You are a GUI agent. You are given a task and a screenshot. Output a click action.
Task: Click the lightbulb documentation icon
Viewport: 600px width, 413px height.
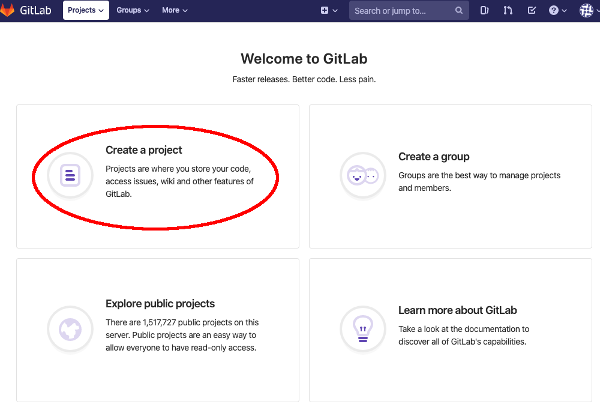click(x=363, y=329)
